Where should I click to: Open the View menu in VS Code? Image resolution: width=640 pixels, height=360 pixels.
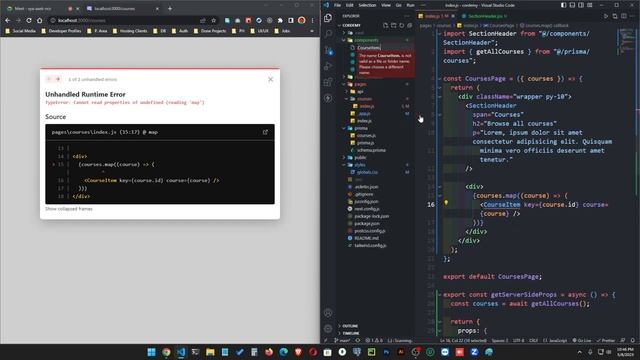point(386,5)
